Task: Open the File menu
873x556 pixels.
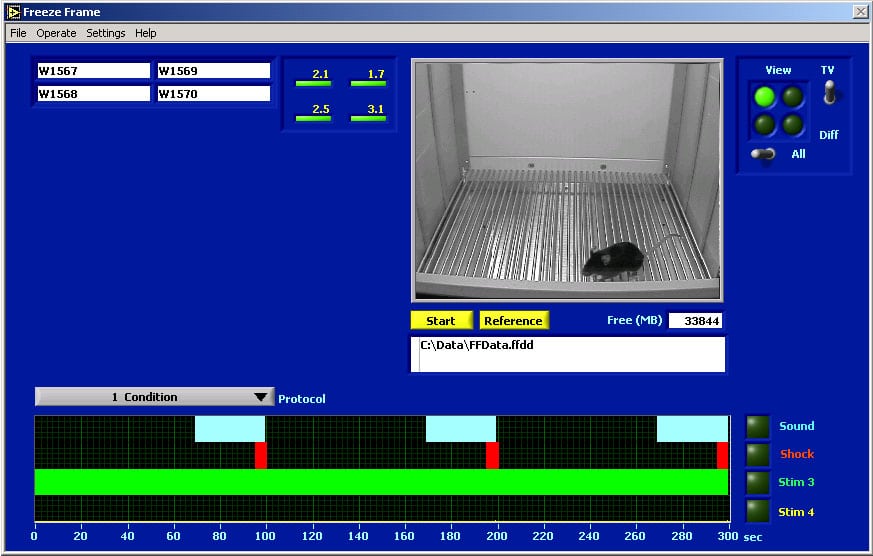Action: point(18,33)
